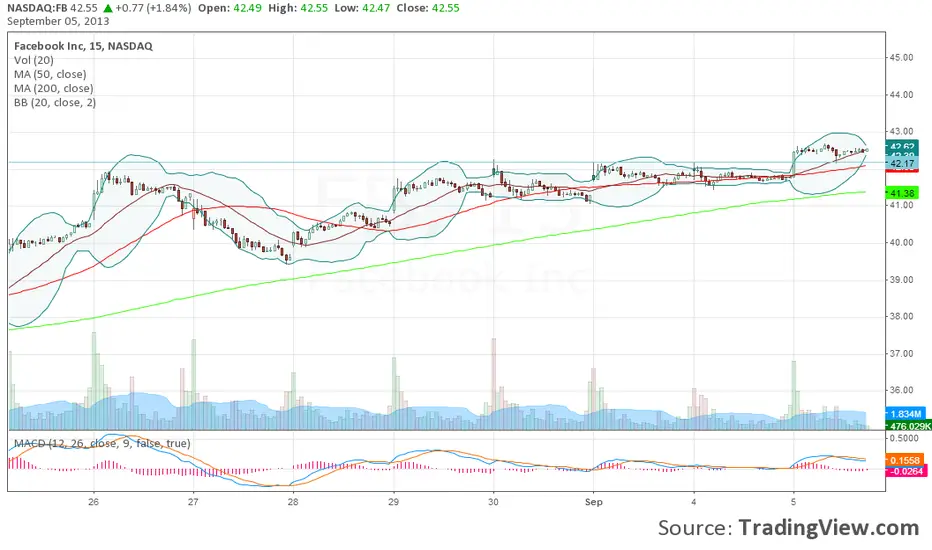Select the Facebook Inc, 15, NASDAQ legend title

(x=83, y=46)
